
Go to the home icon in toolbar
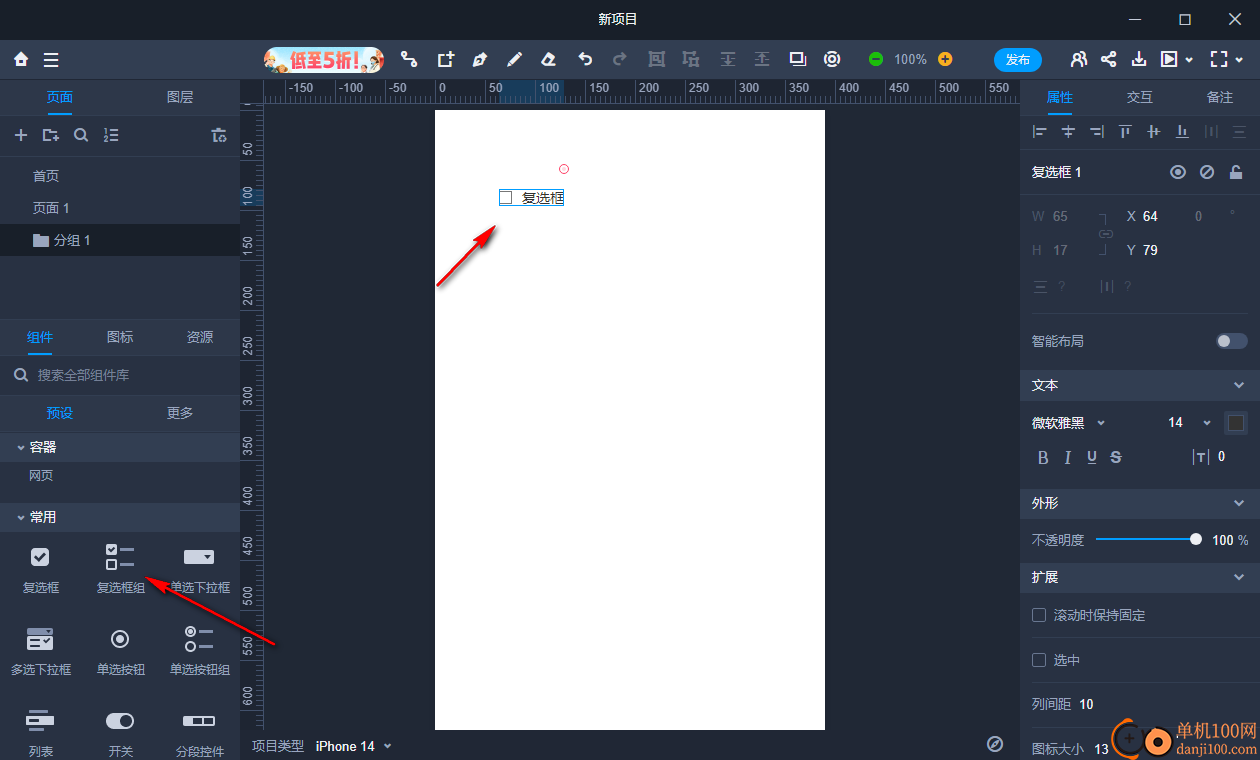pyautogui.click(x=21, y=60)
